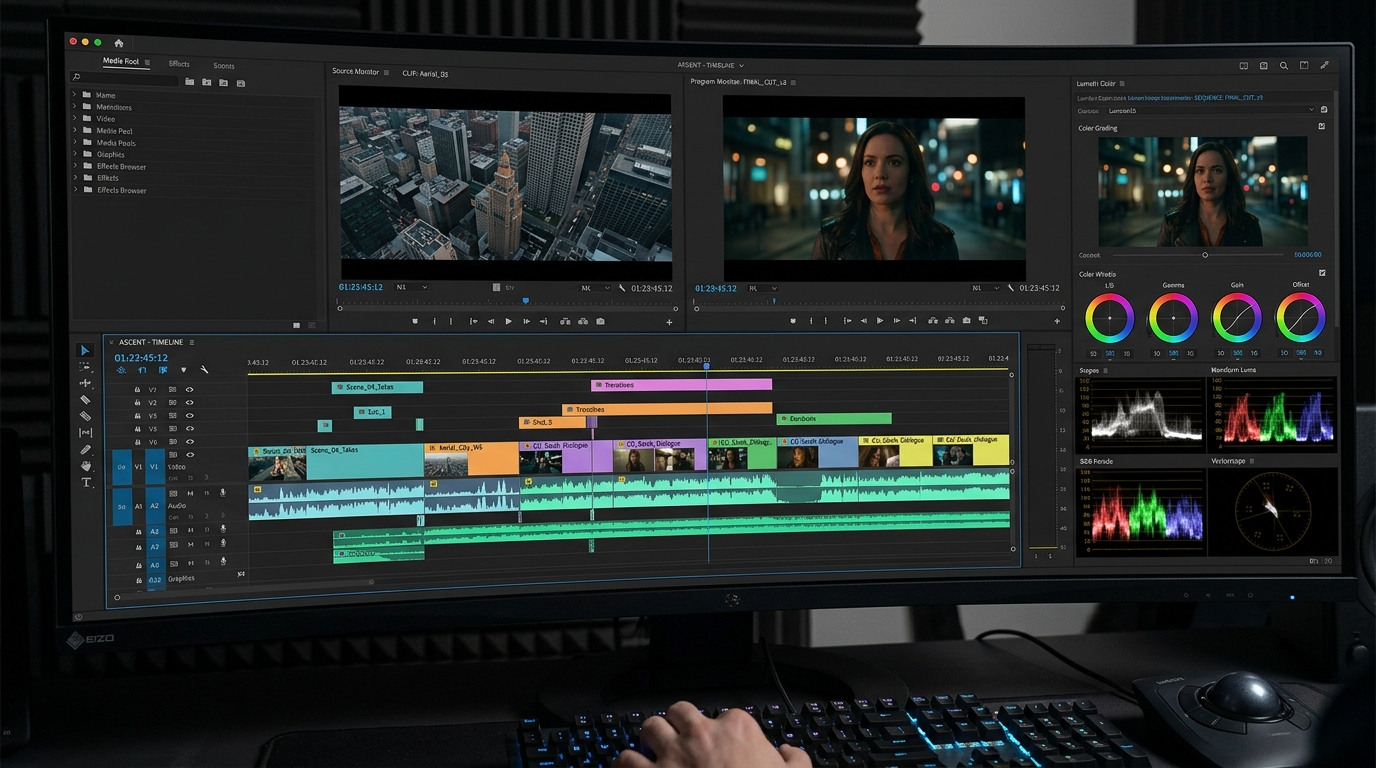Click the Source Monitor blue timecode
1376x768 pixels.
pyautogui.click(x=360, y=287)
